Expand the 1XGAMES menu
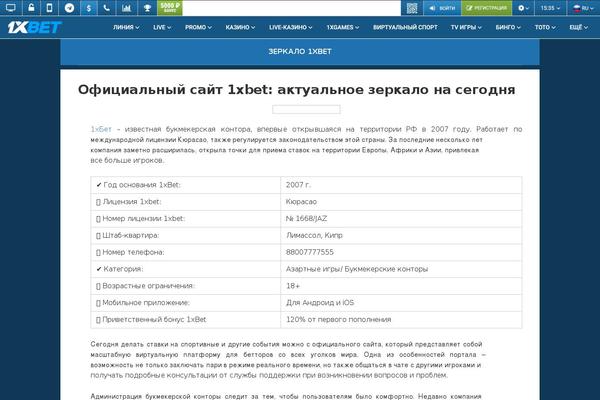The width and height of the screenshot is (600, 400). click(x=342, y=27)
